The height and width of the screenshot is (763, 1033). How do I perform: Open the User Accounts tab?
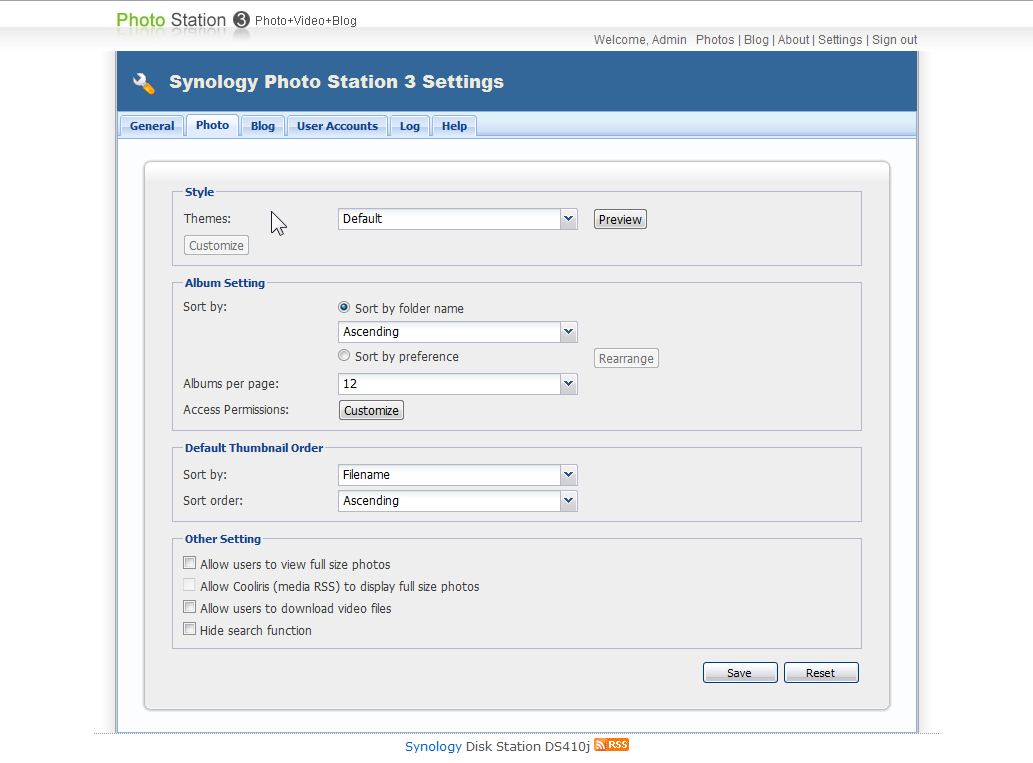[337, 126]
